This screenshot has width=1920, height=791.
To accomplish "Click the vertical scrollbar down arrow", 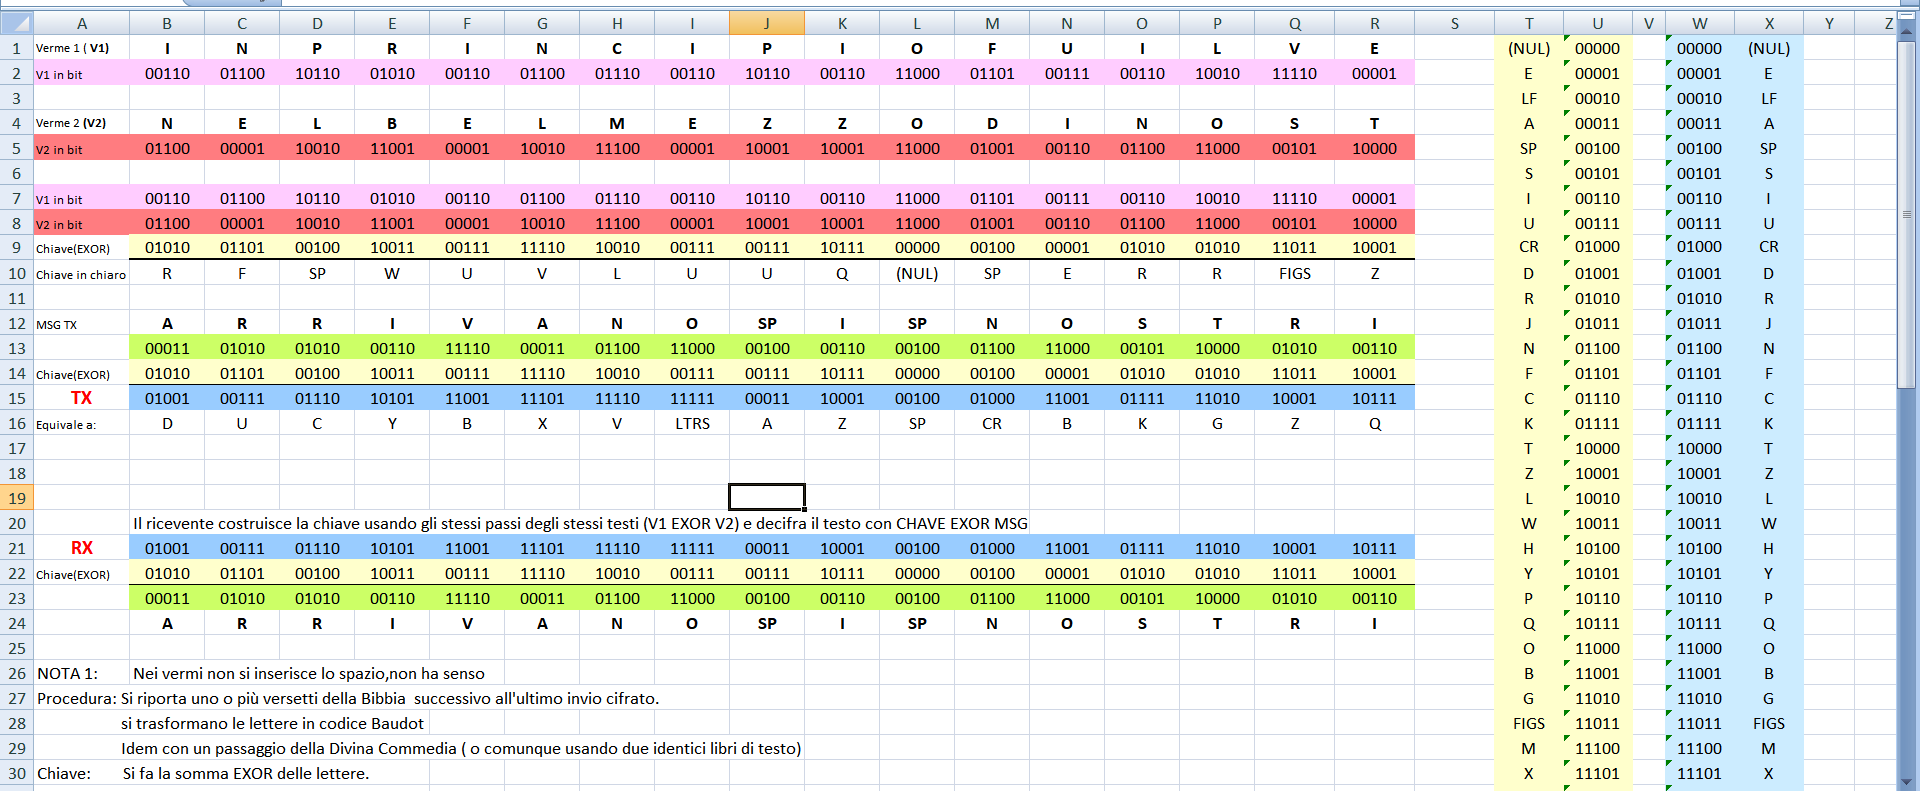I will 1908,782.
